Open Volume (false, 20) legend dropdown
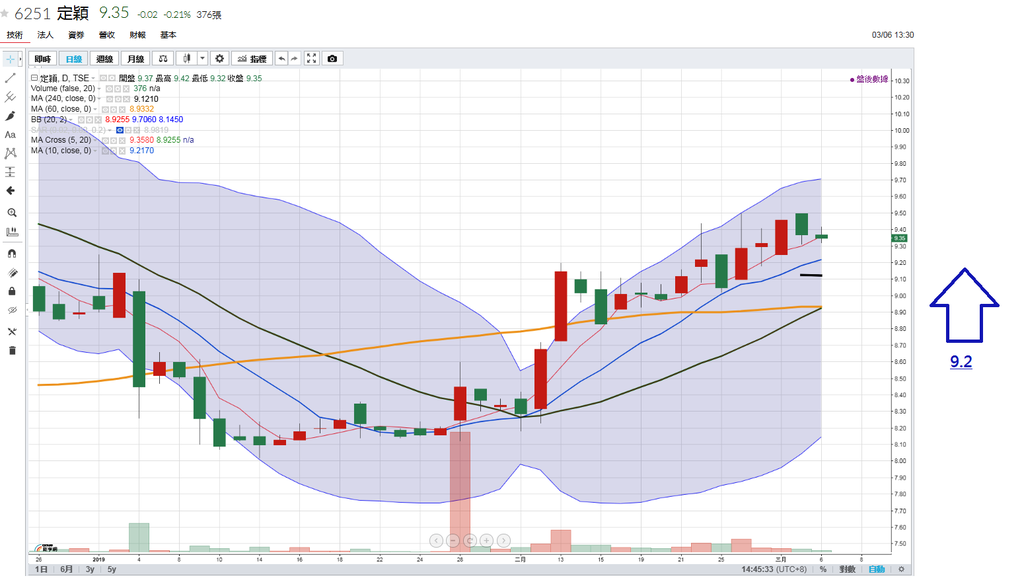Image resolution: width=1024 pixels, height=578 pixels. click(x=100, y=89)
